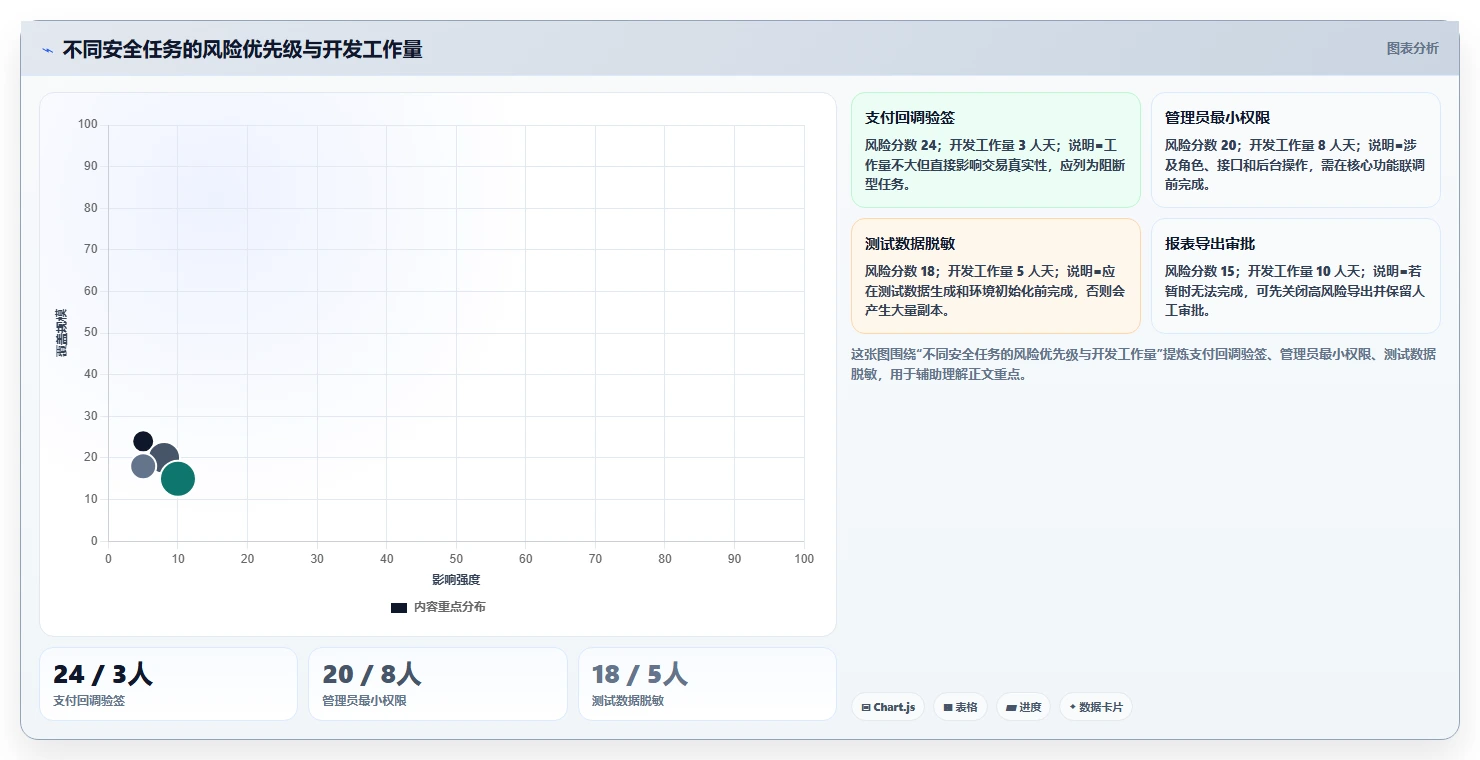This screenshot has width=1480, height=760.
Task: Click the dark legend swatch for 内容重点分布
Action: (x=398, y=607)
